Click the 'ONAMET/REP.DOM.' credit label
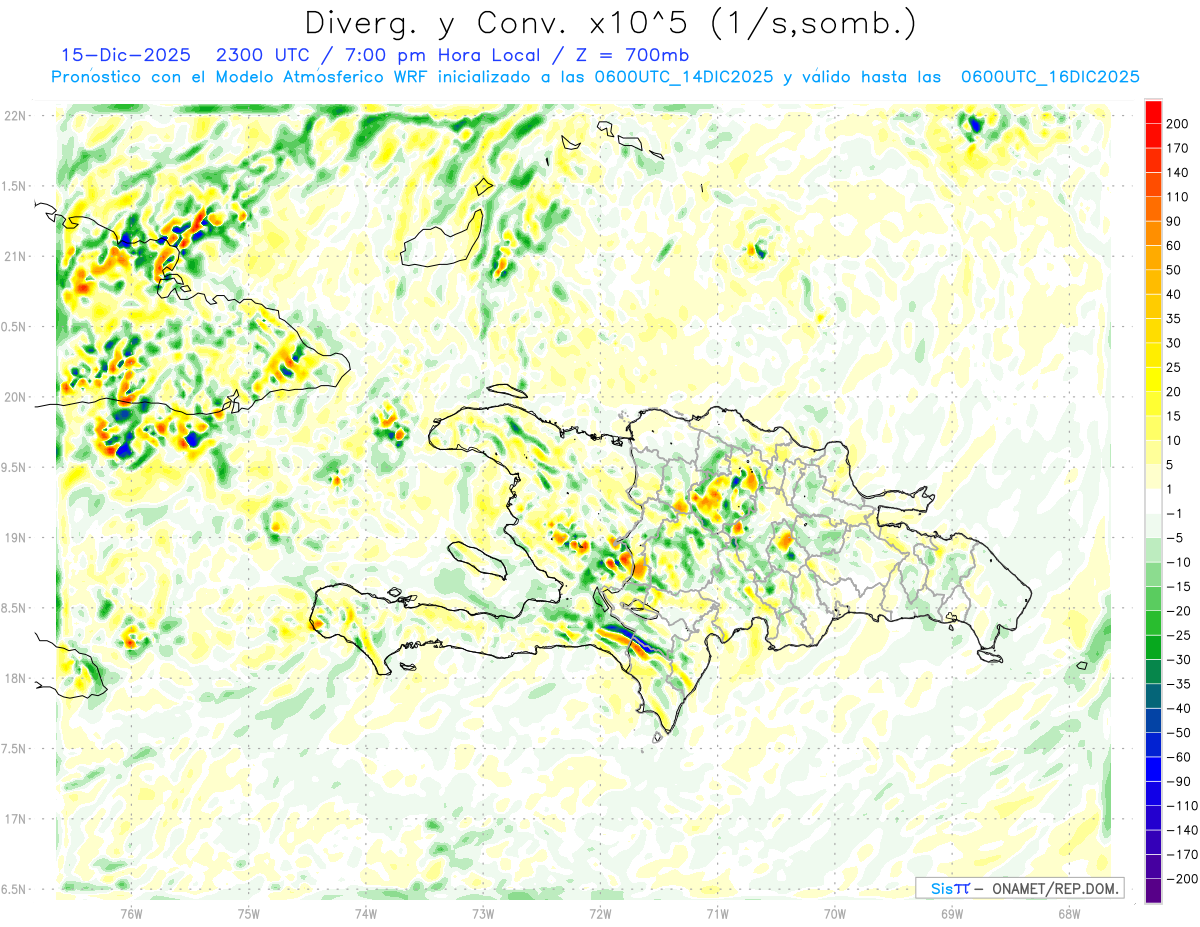The height and width of the screenshot is (927, 1200). tap(1058, 888)
